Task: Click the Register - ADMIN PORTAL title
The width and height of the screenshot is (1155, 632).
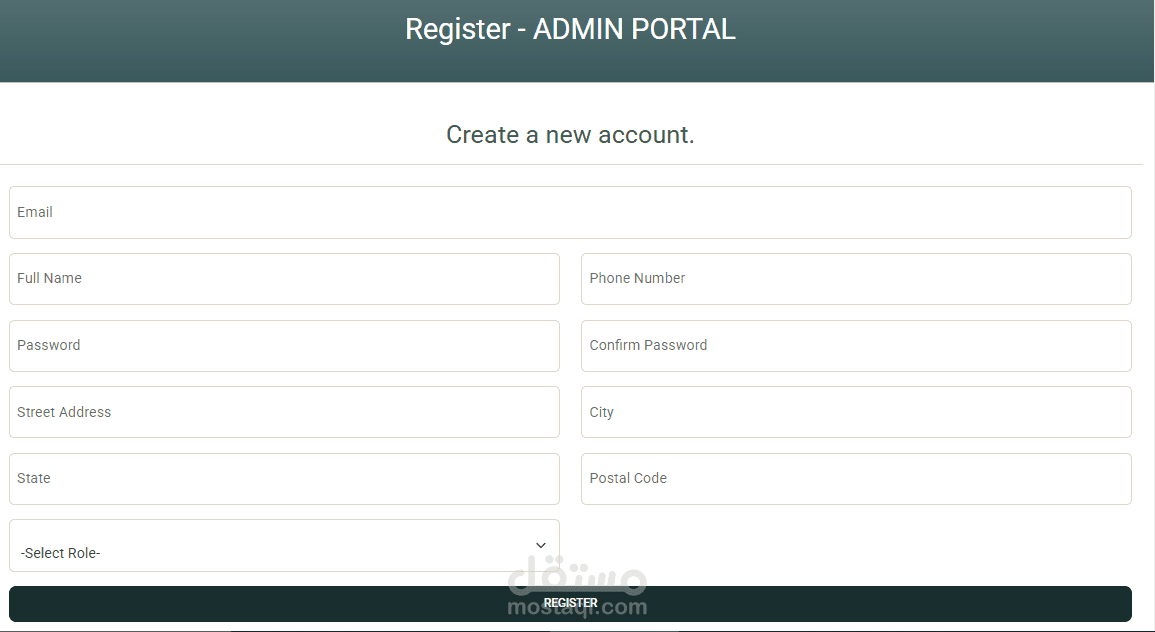Action: pos(570,29)
